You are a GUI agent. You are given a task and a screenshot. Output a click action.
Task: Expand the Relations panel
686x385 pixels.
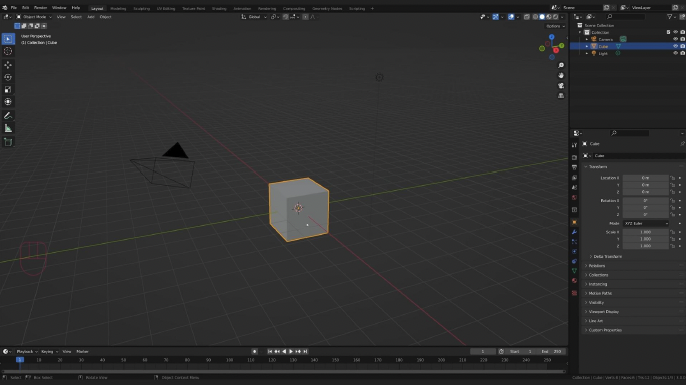[x=596, y=266]
